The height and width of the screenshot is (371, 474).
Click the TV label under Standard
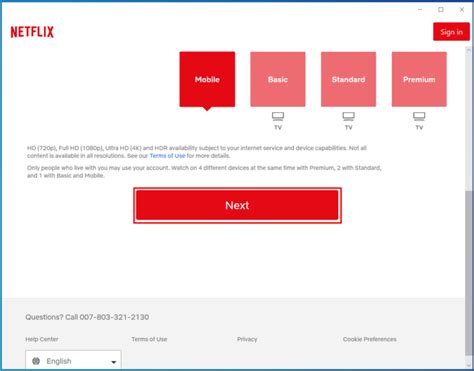tap(348, 127)
